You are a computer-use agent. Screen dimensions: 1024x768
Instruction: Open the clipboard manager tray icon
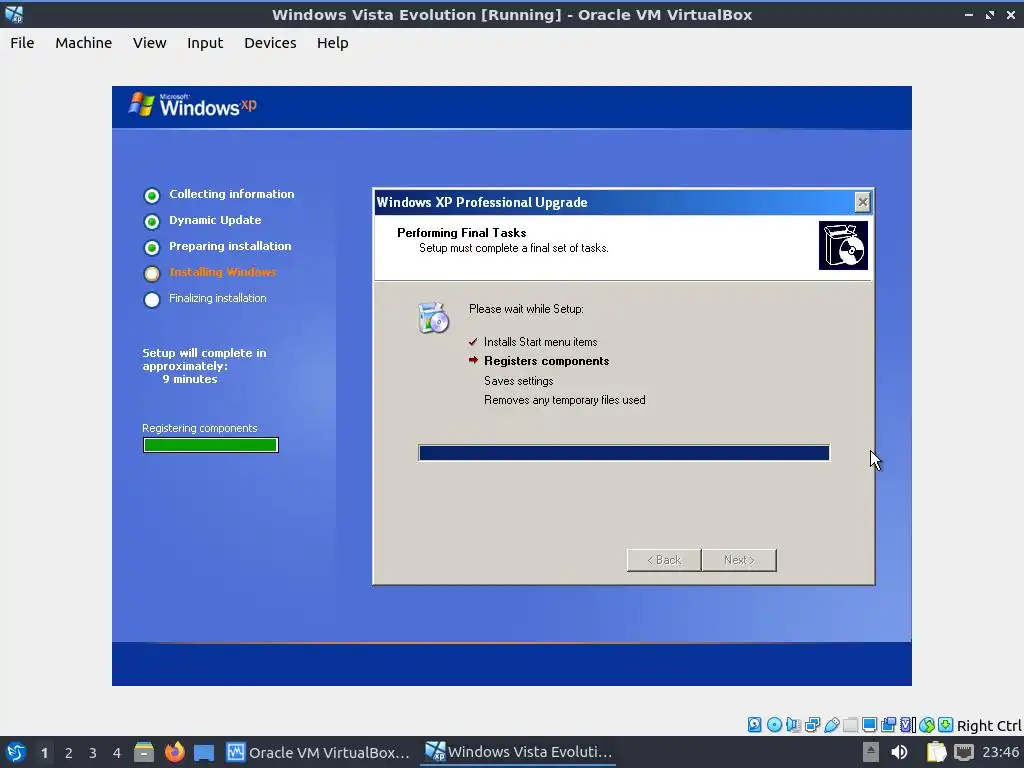coord(936,752)
